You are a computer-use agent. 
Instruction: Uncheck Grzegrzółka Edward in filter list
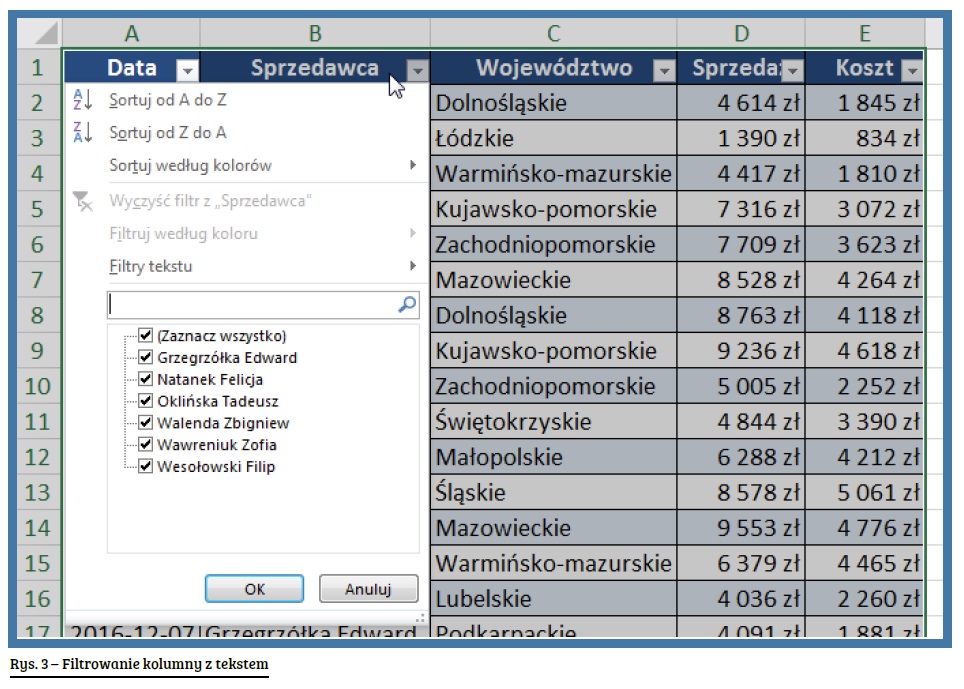[146, 357]
